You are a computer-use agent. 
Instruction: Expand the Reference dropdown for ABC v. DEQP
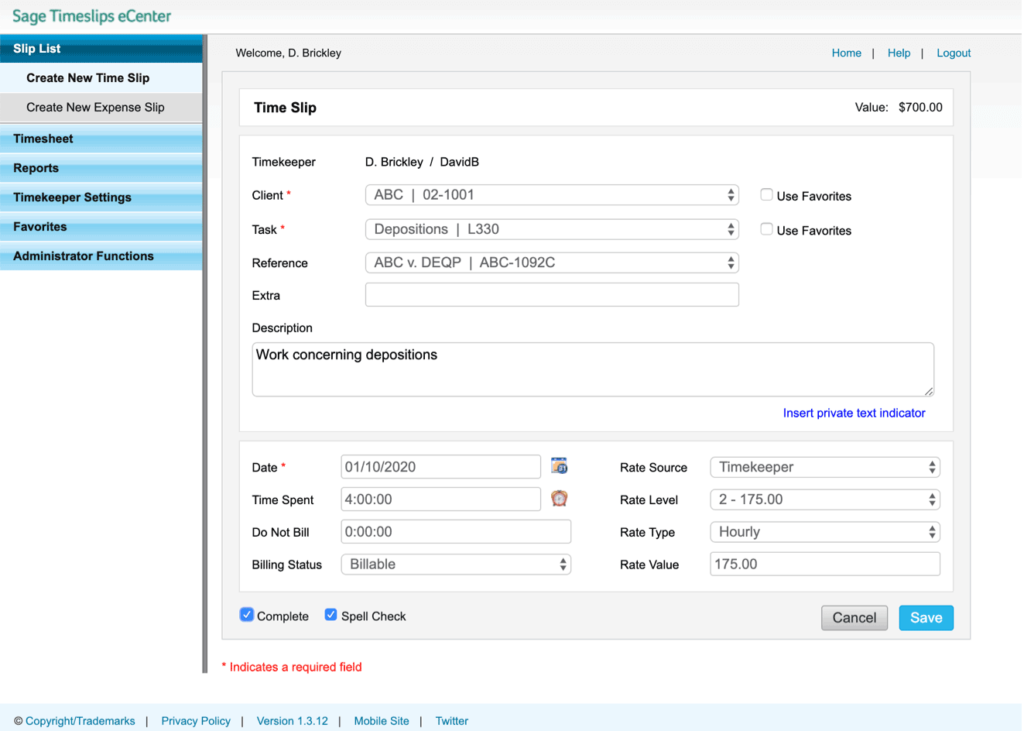click(x=551, y=262)
